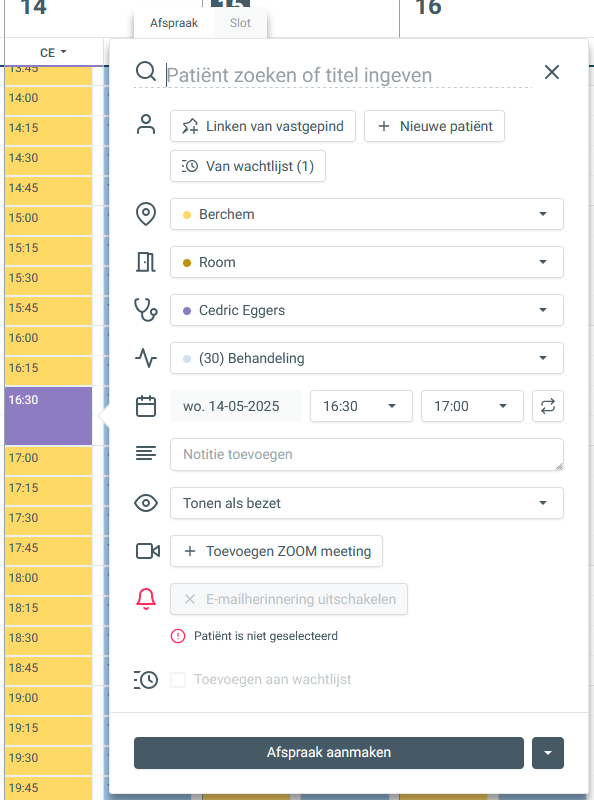Click the location pin icon
The image size is (594, 800).
[146, 214]
